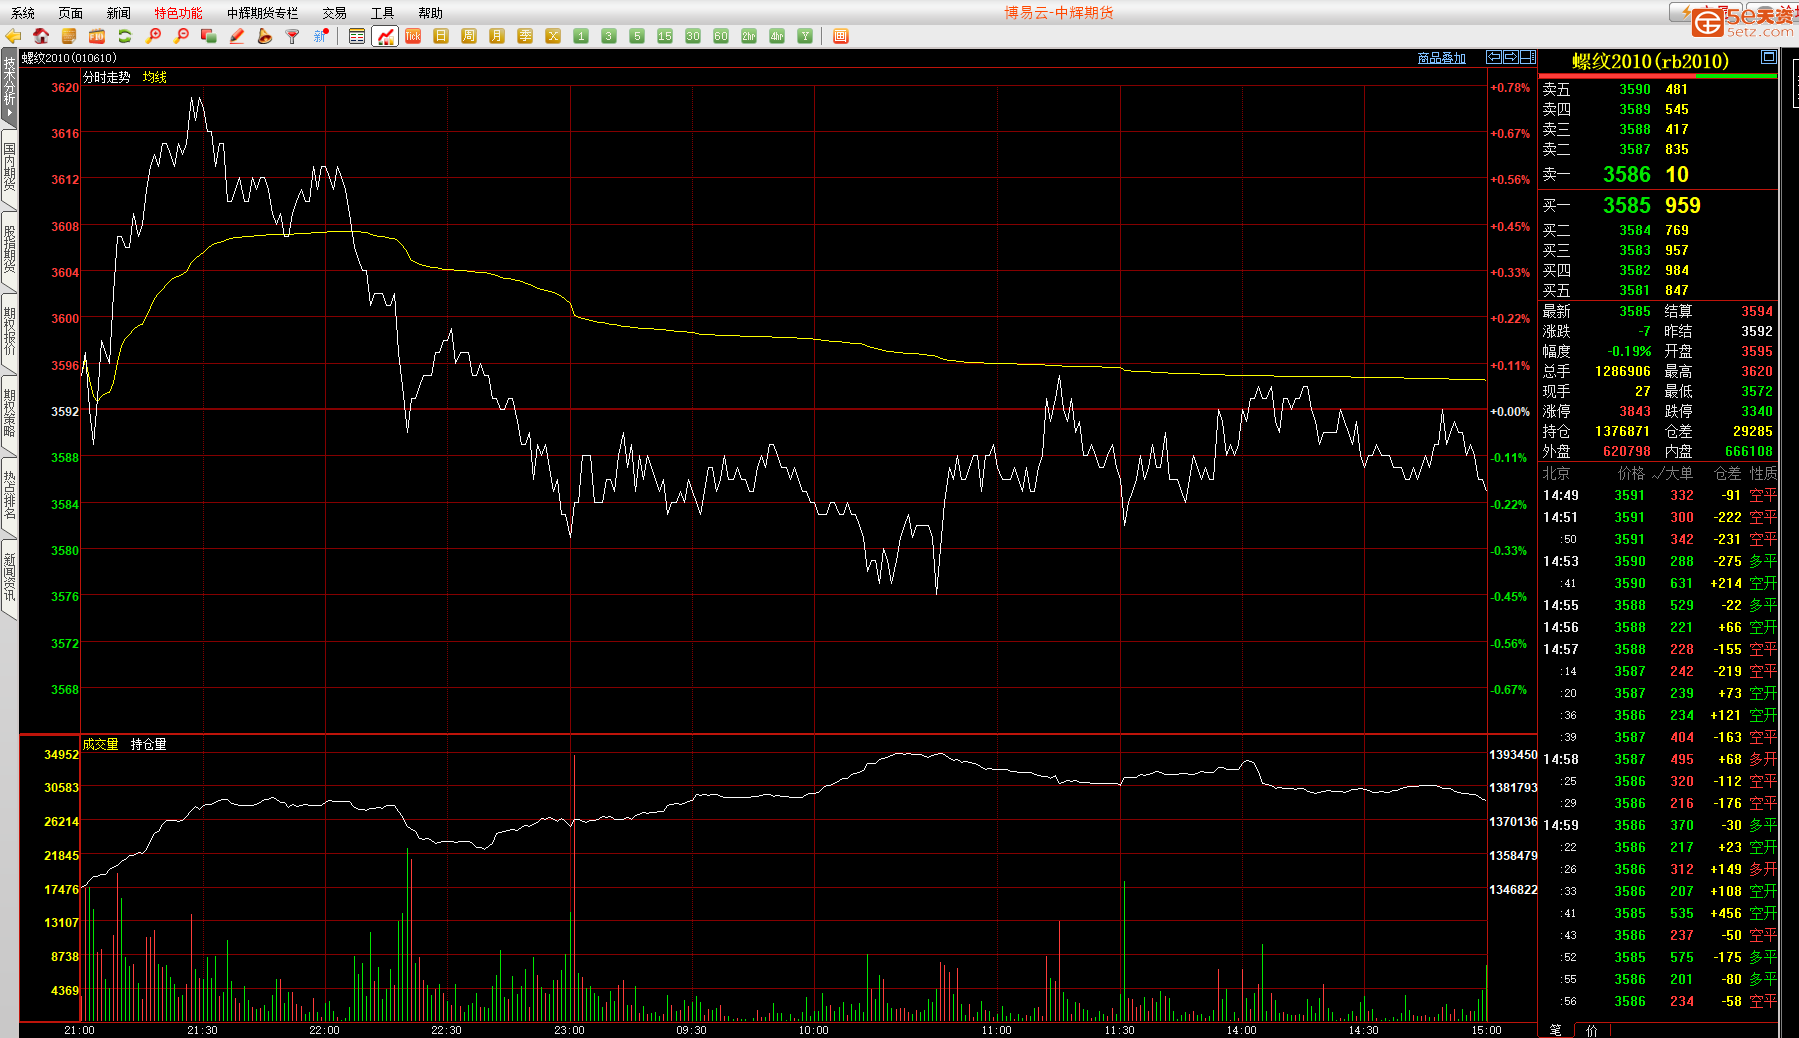Image resolution: width=1799 pixels, height=1038 pixels.
Task: Open the 帮助 menu
Action: (x=431, y=13)
